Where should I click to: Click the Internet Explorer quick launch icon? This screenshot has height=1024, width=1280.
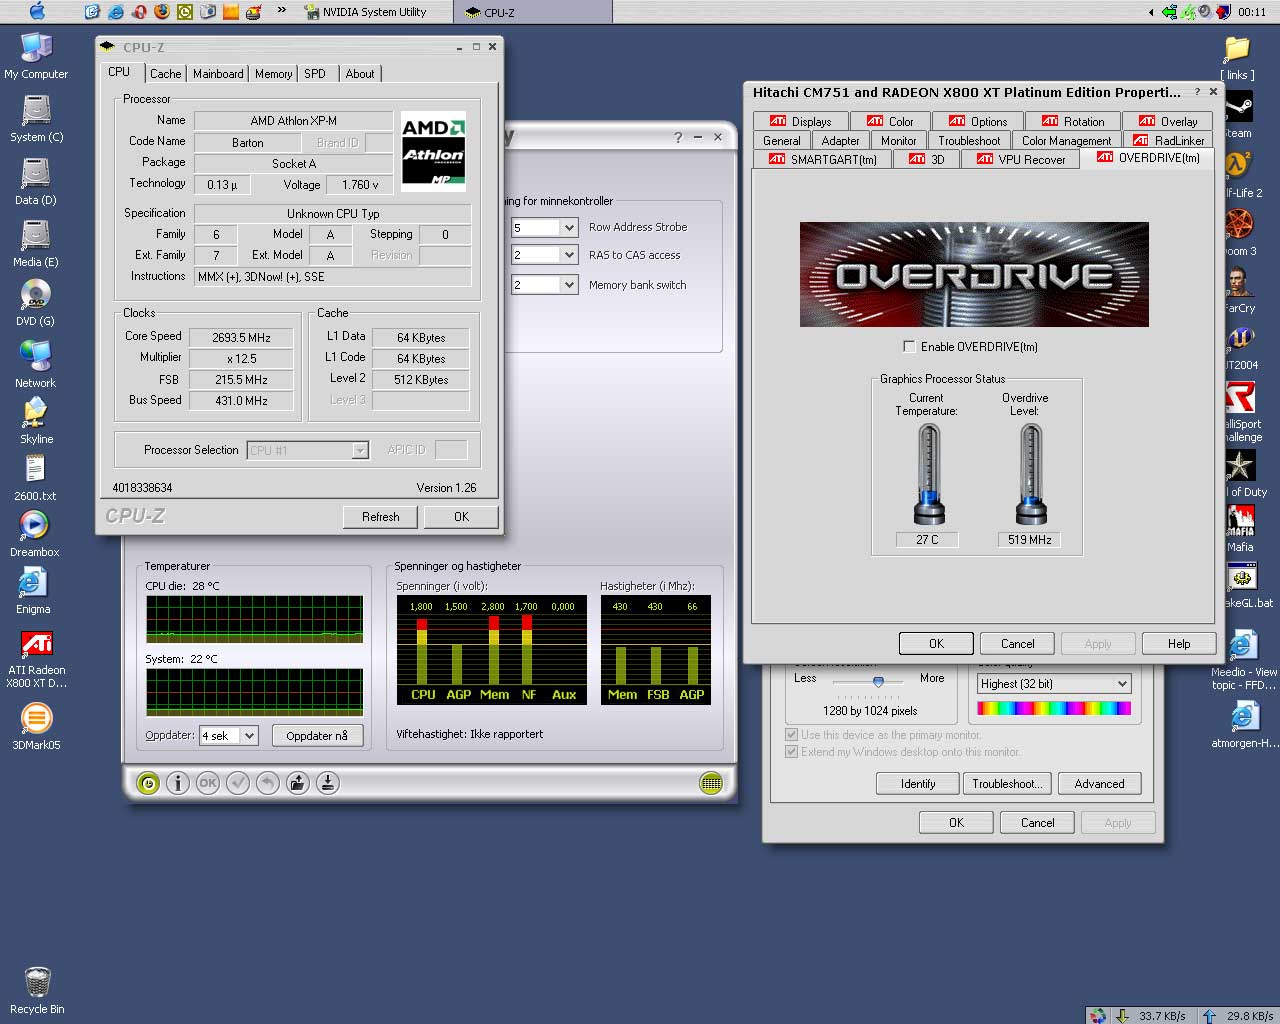pos(116,12)
